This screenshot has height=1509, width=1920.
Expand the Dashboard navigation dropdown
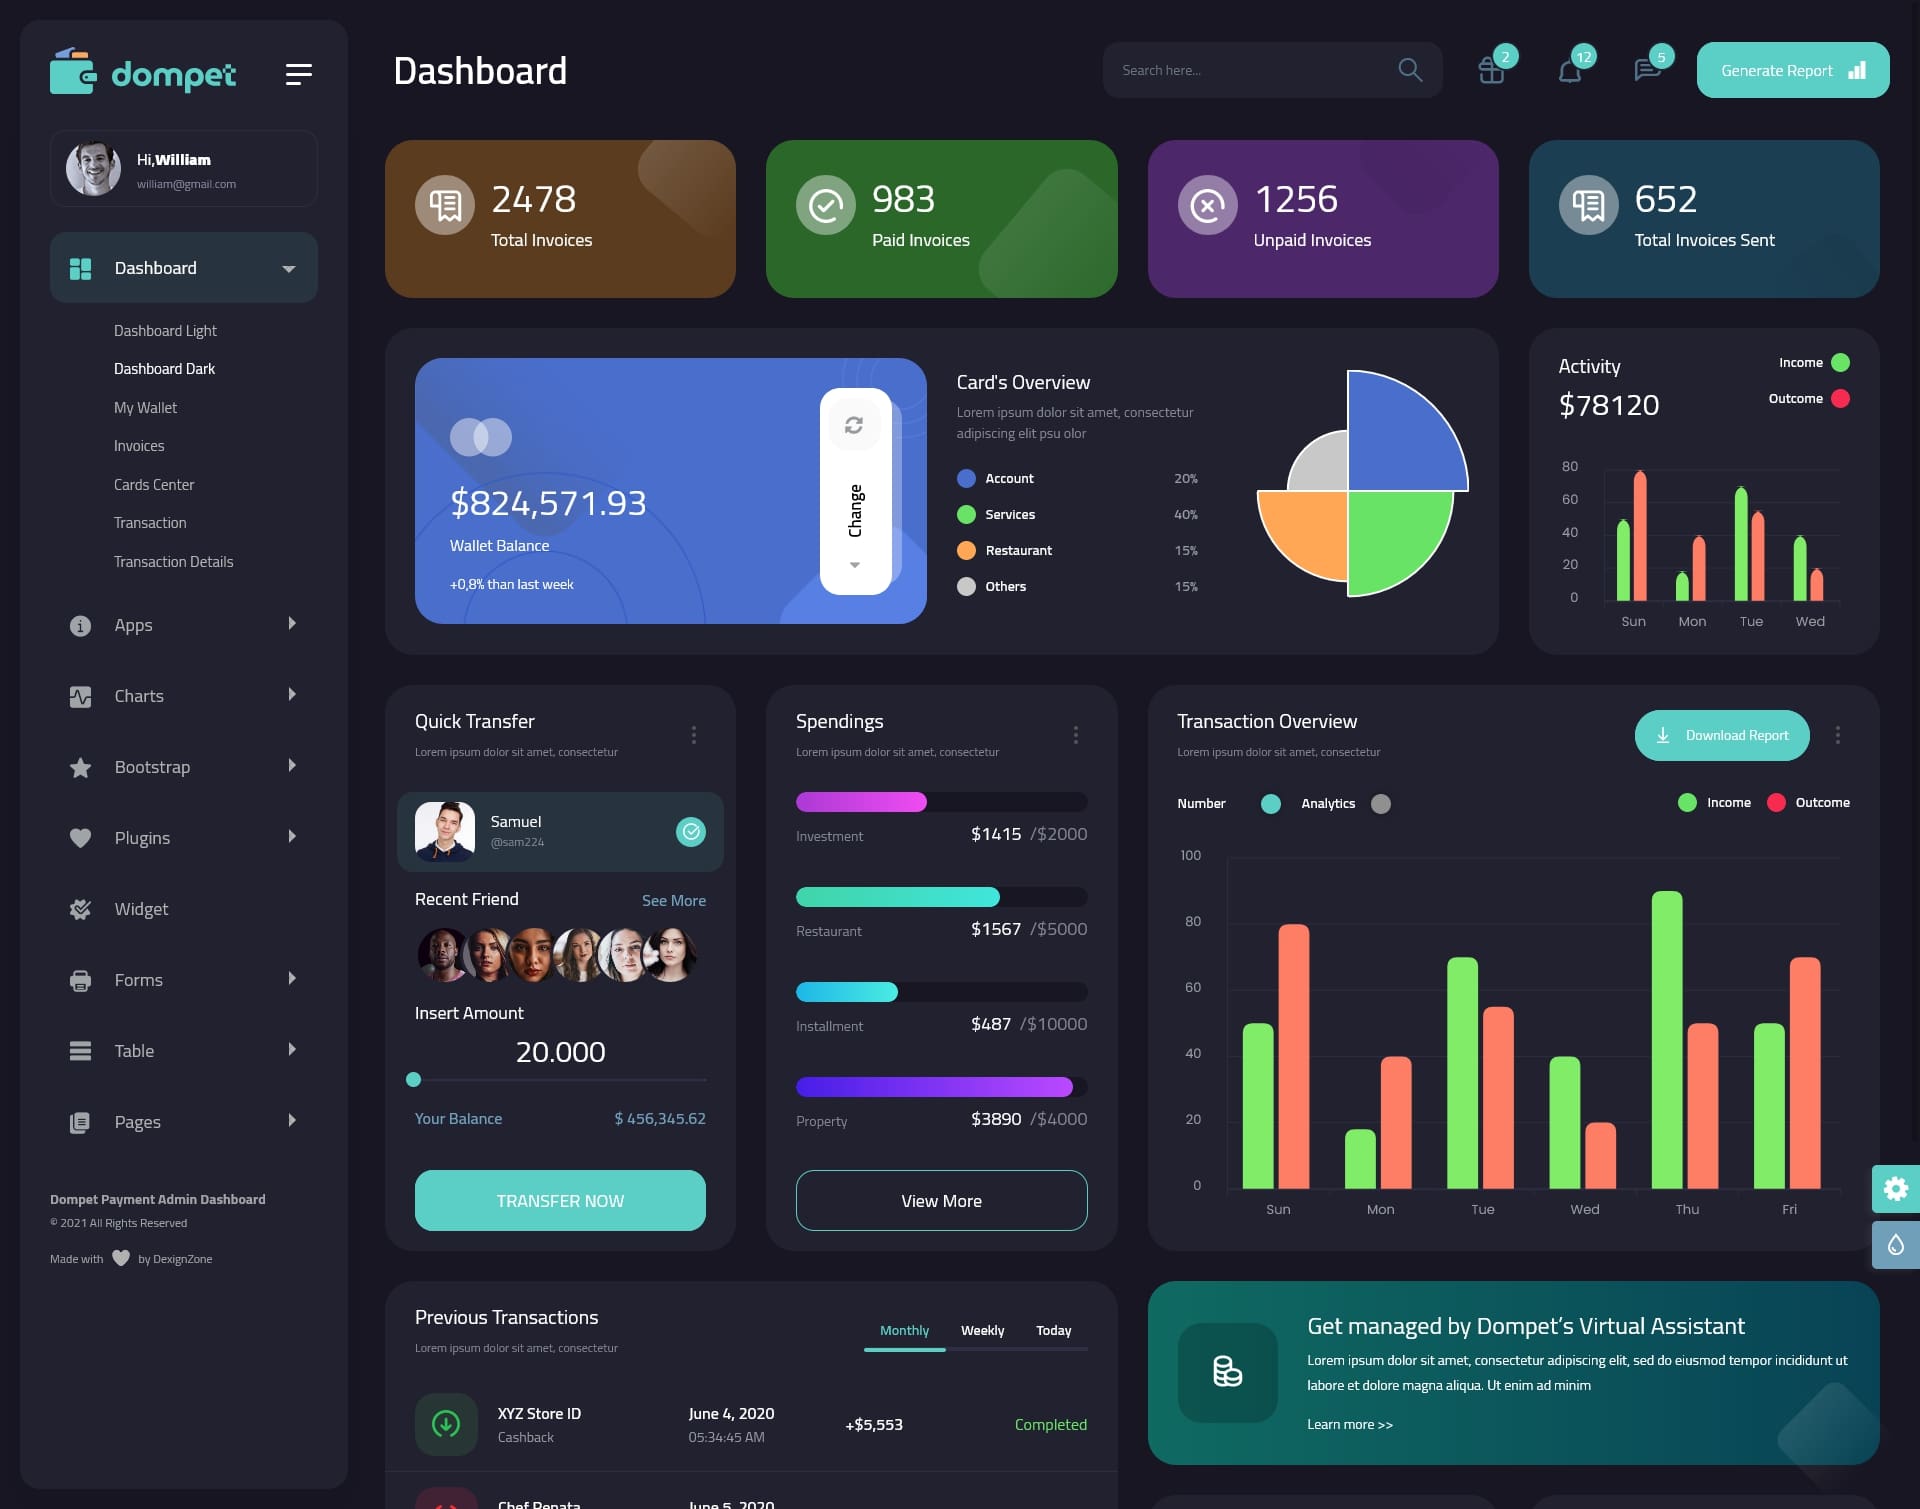coord(288,265)
